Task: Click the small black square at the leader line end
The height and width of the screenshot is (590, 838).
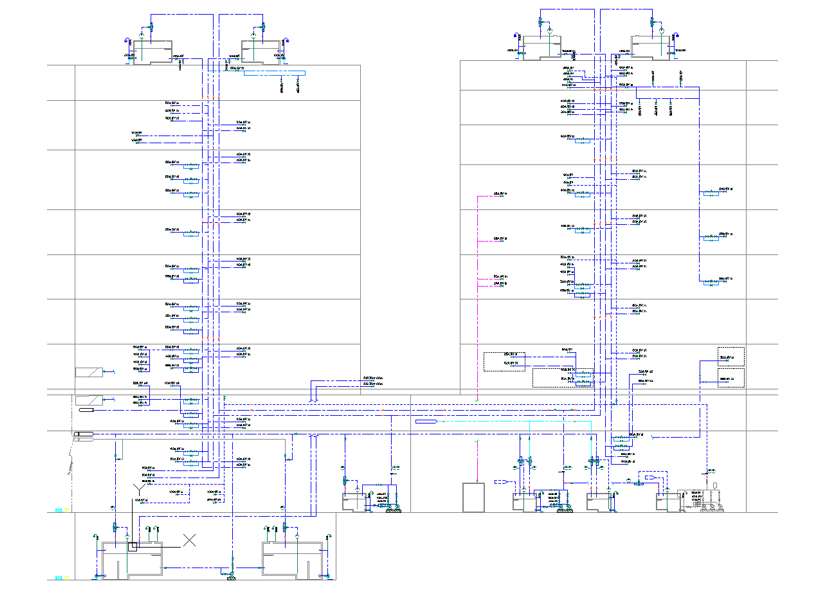Action: 133,547
